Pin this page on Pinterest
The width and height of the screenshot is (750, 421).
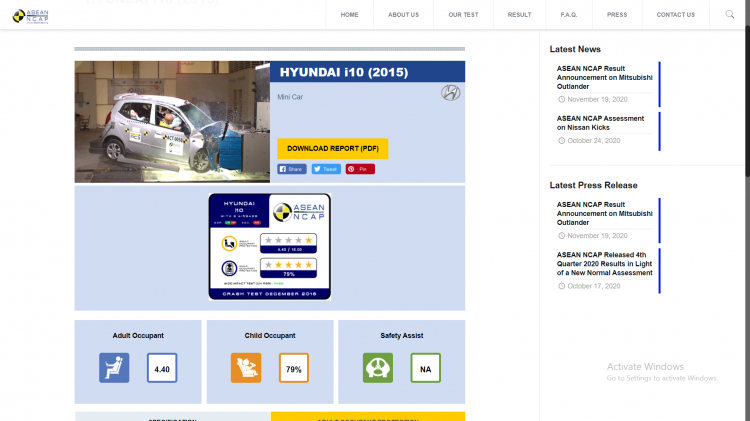[x=360, y=169]
